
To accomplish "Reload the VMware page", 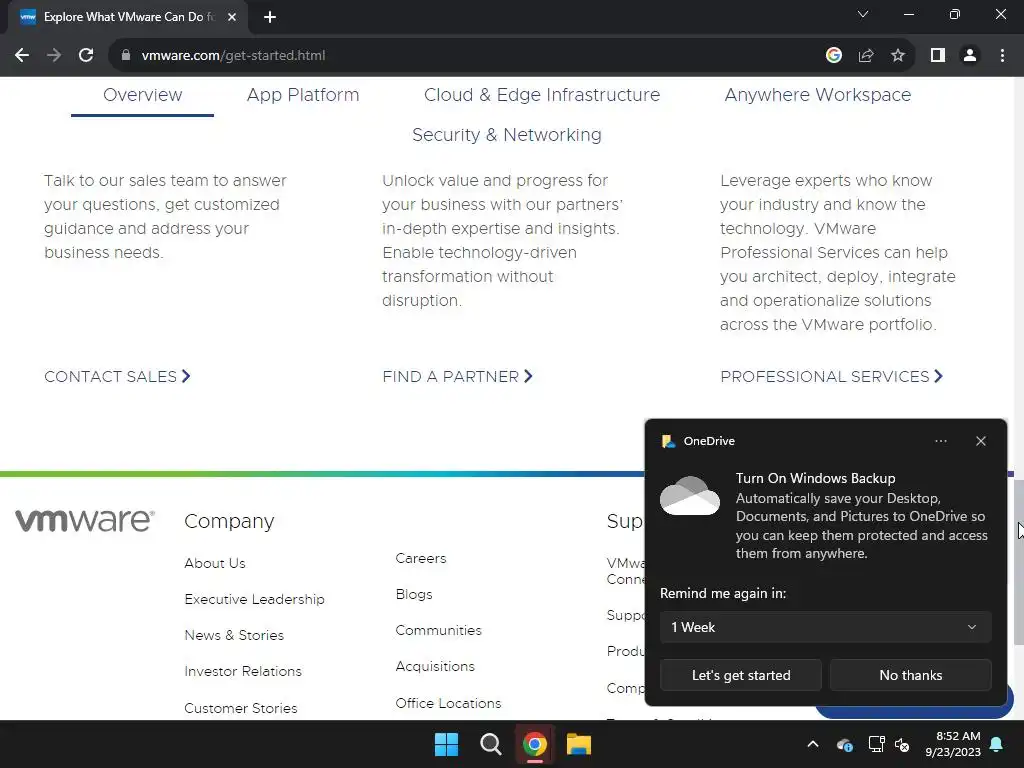I will pyautogui.click(x=86, y=56).
